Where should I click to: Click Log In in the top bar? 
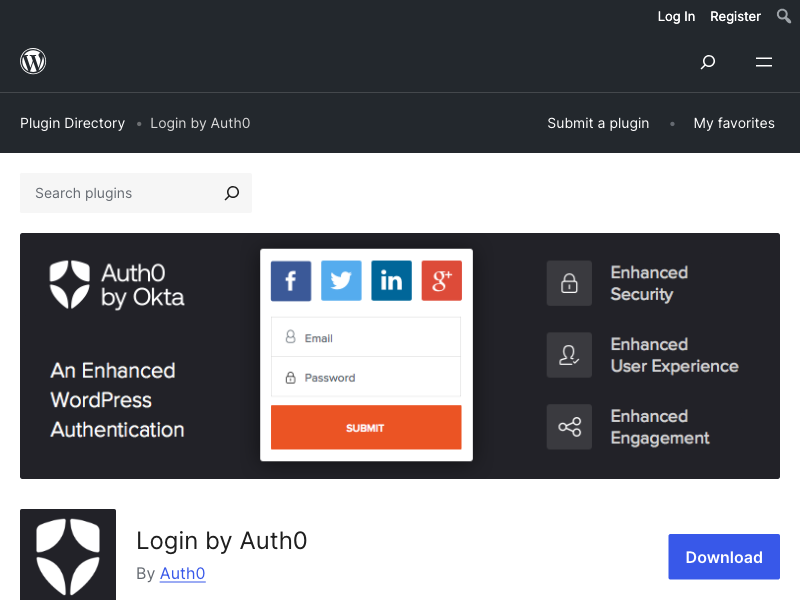click(677, 16)
